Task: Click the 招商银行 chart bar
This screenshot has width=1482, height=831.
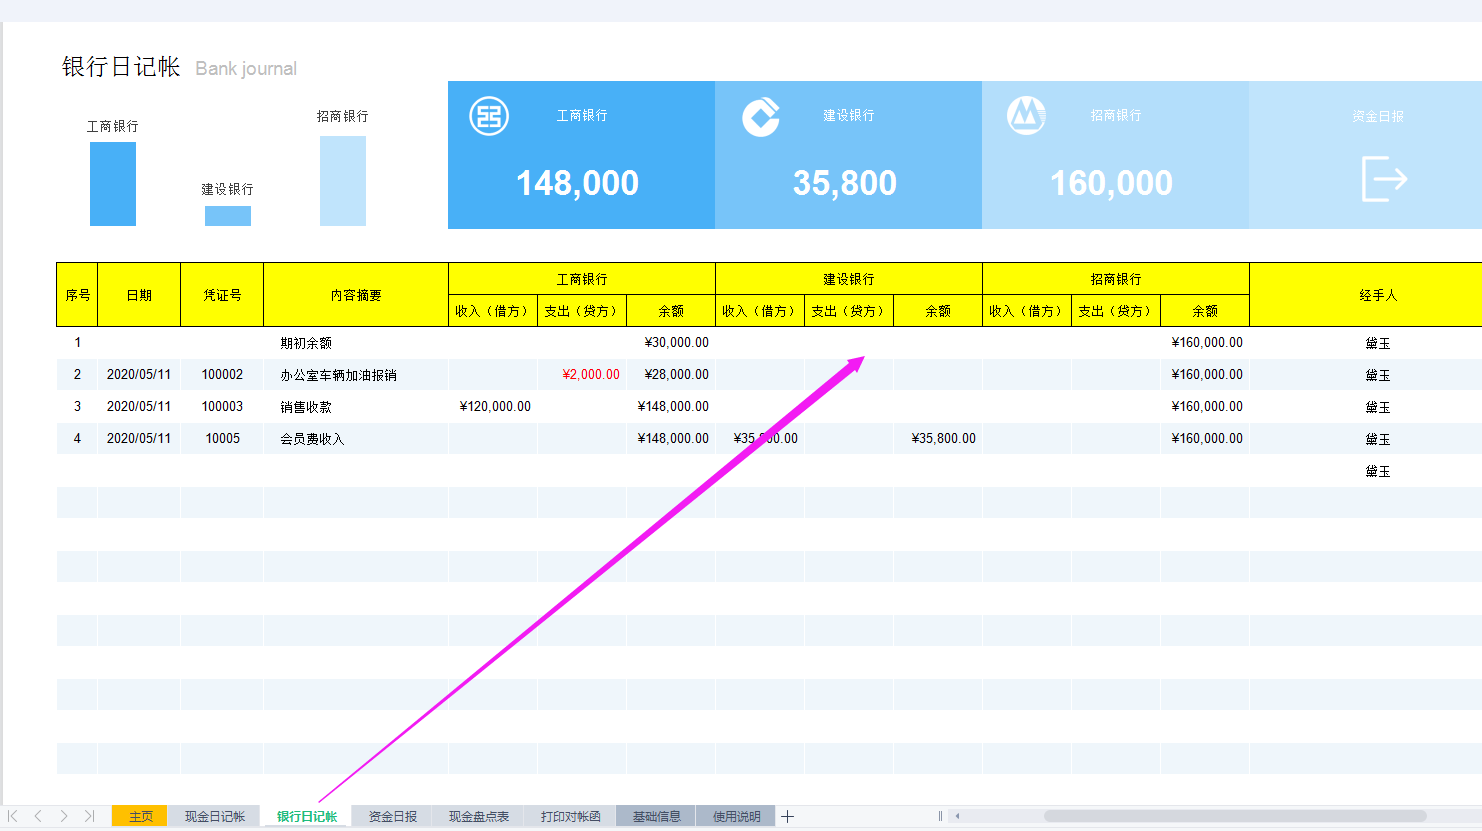Action: [x=343, y=181]
